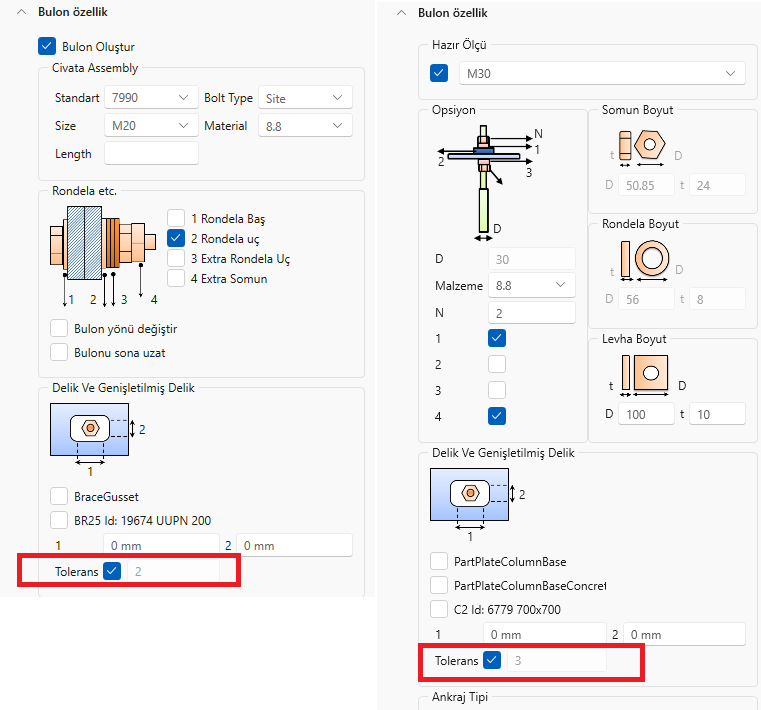This screenshot has height=710, width=761.
Task: Toggle Bulon yönü değiştir option
Action: [x=60, y=328]
